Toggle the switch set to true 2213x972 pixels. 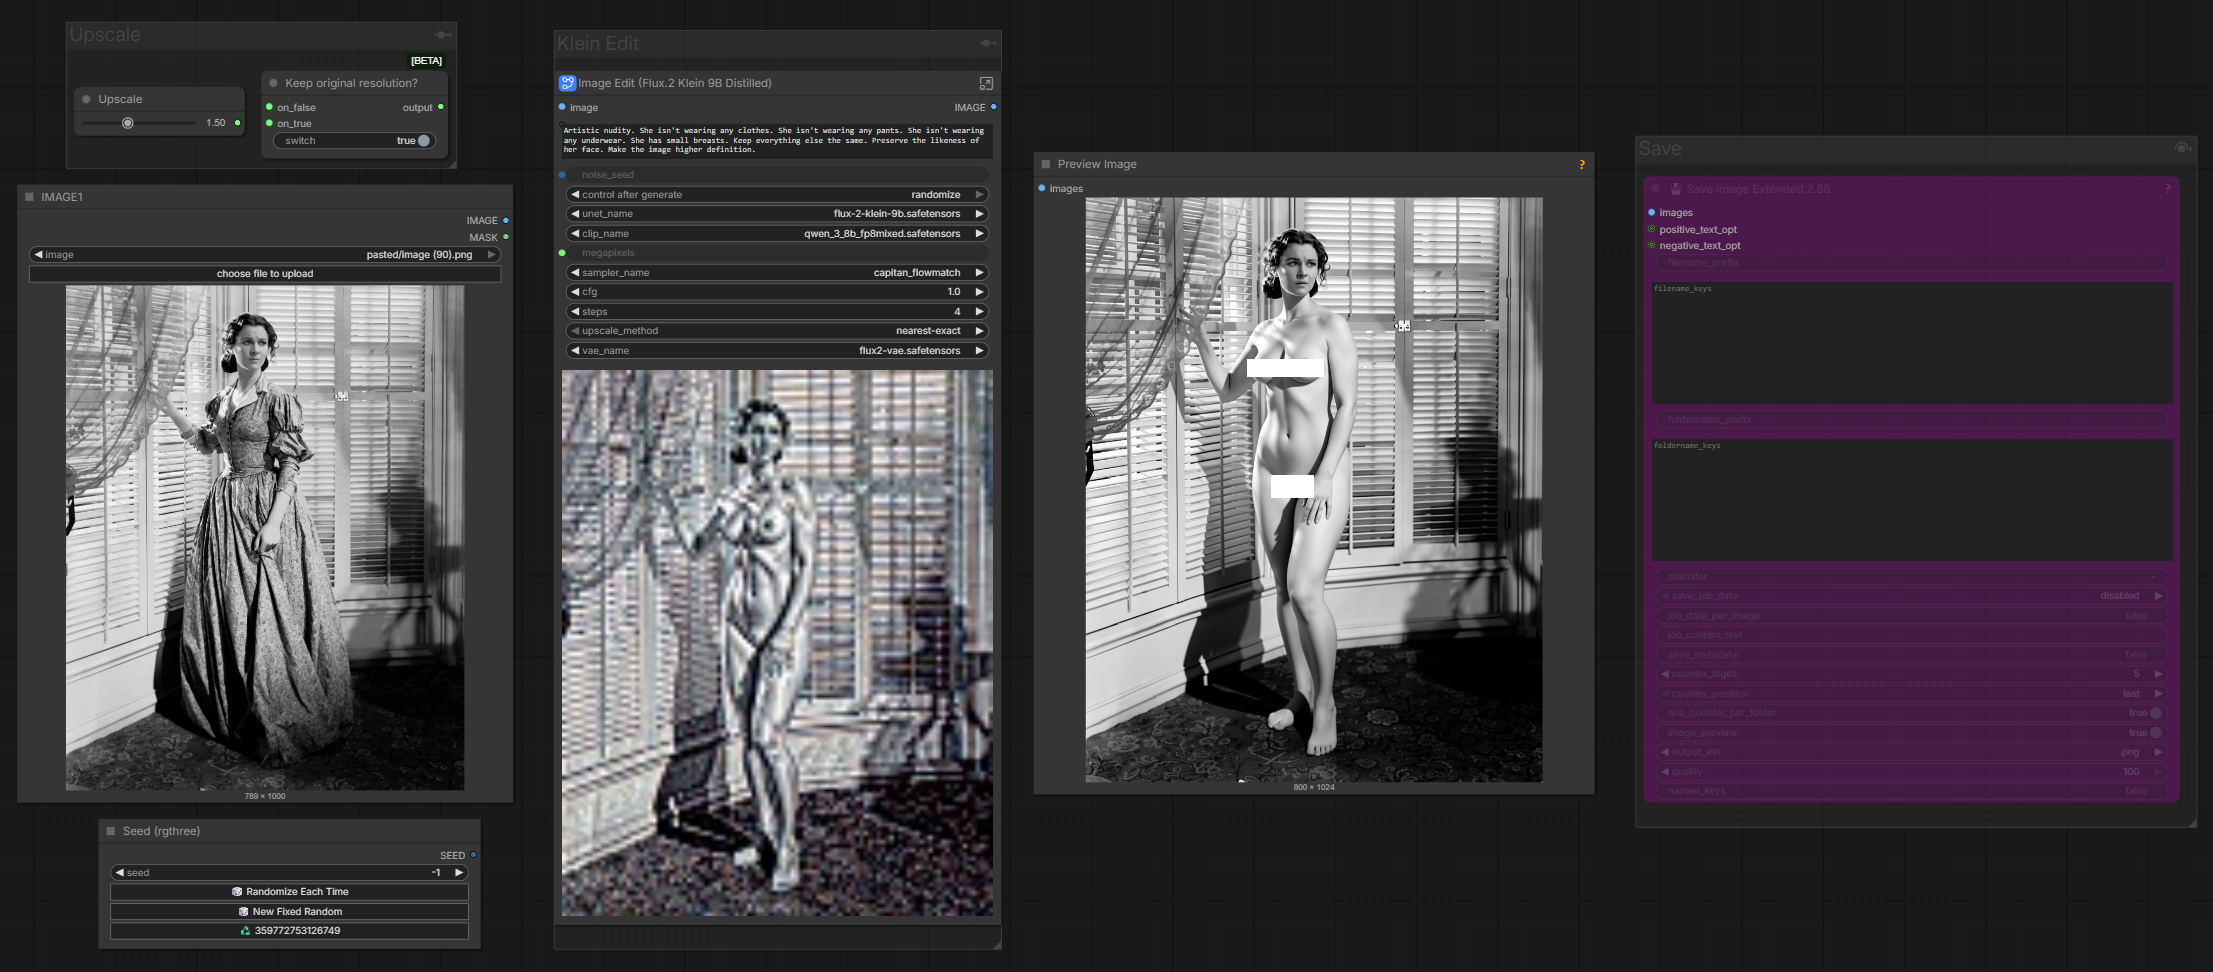click(354, 141)
